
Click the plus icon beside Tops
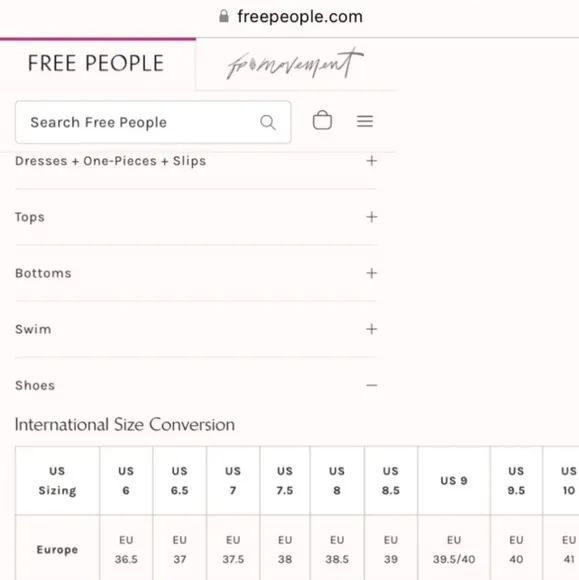pyautogui.click(x=372, y=217)
